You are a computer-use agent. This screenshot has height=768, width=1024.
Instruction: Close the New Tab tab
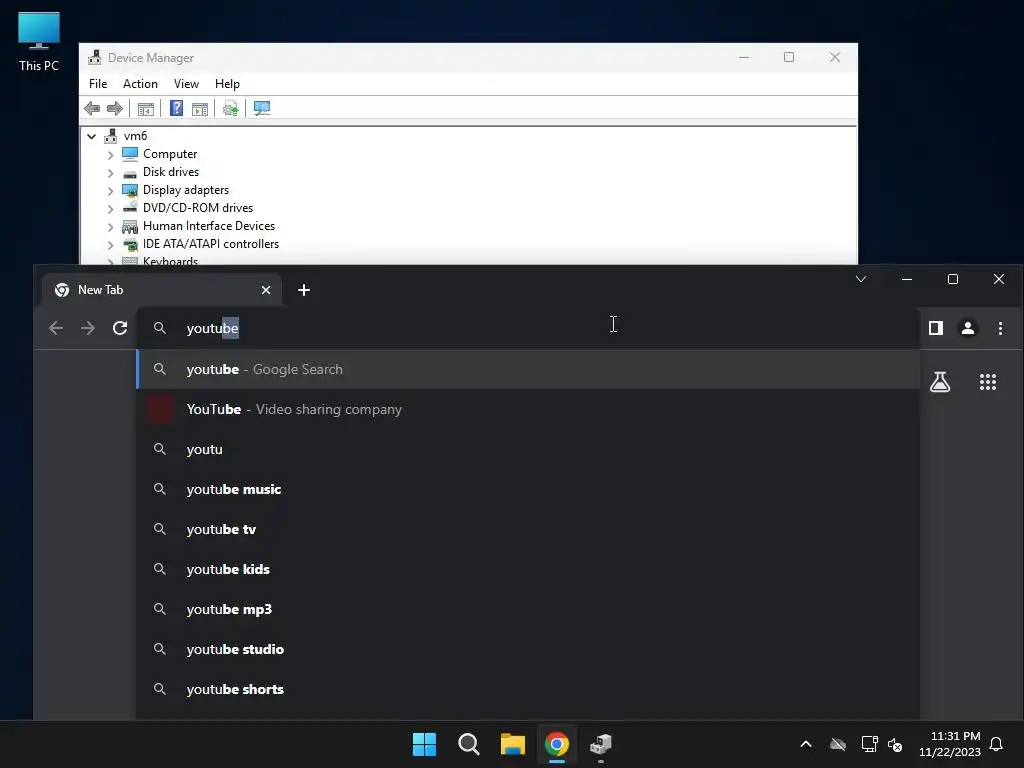266,290
